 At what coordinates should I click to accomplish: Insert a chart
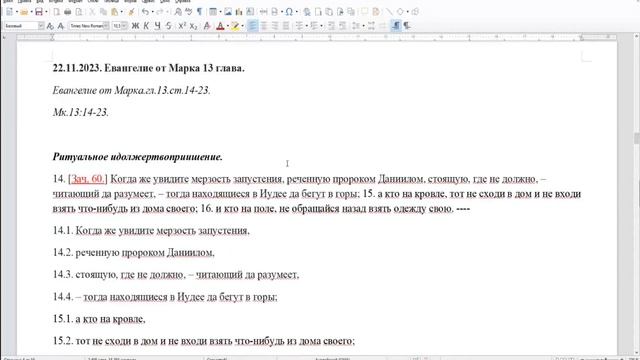(239, 12)
